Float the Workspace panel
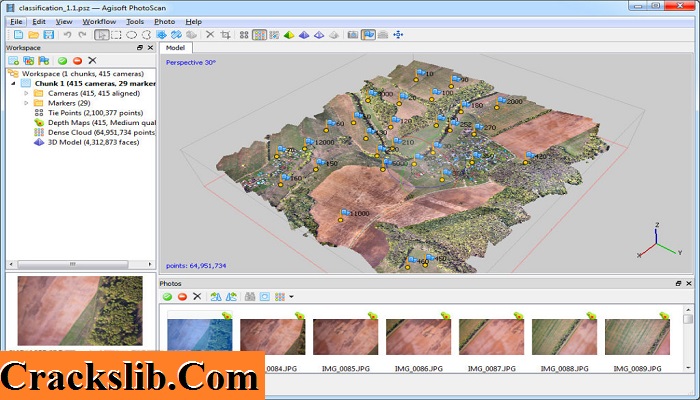 (x=140, y=47)
